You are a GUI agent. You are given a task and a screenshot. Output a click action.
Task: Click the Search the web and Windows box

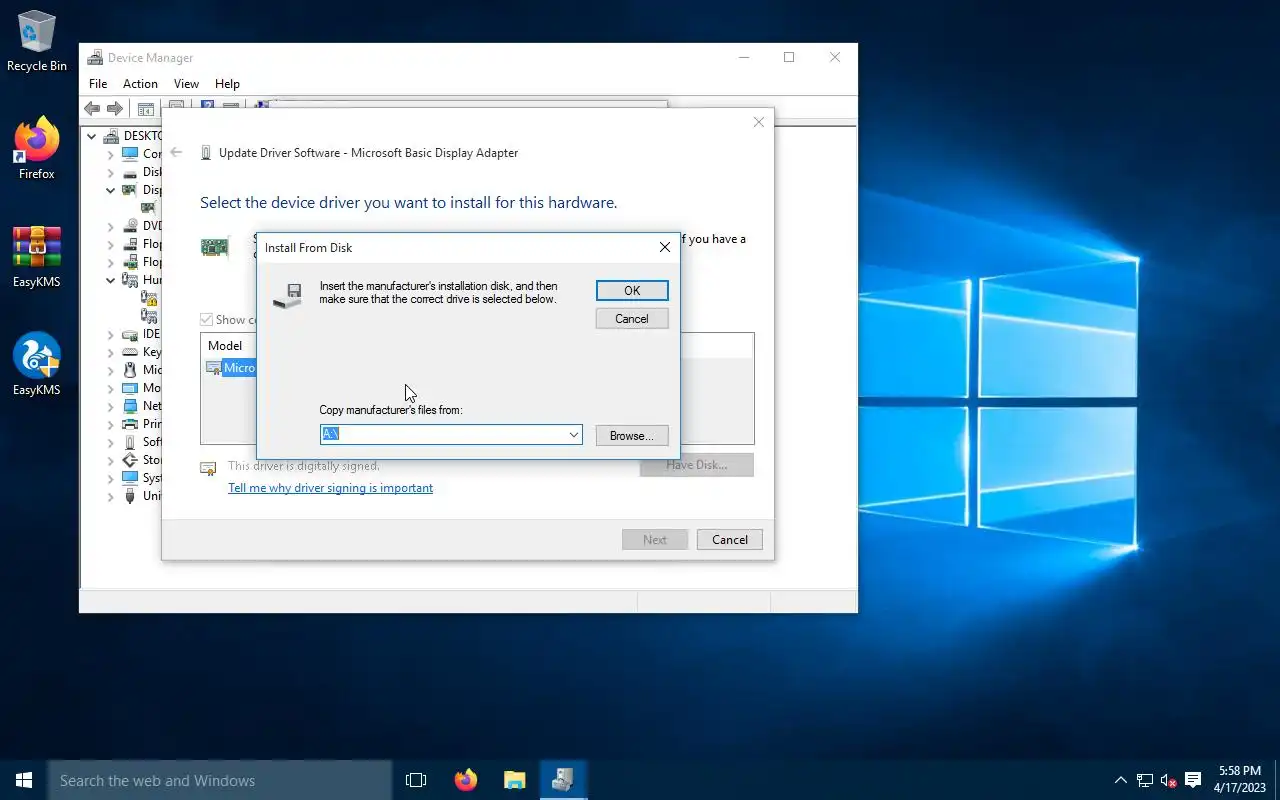[220, 780]
